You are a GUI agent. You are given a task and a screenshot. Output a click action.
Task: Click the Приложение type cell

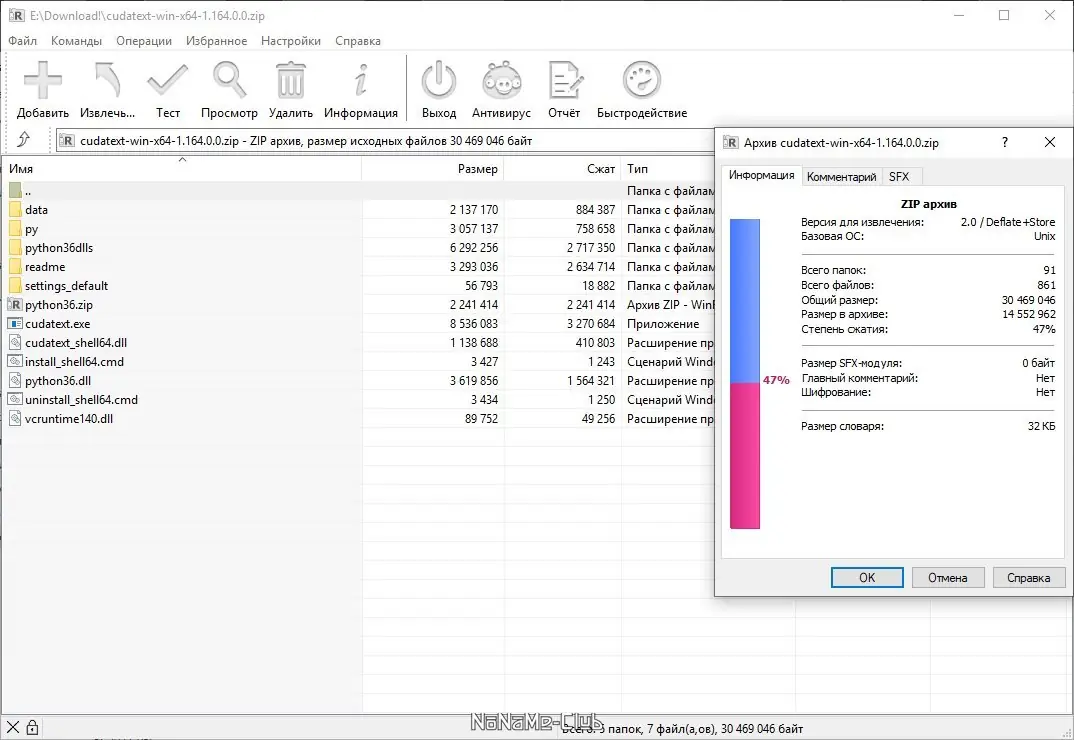click(663, 323)
